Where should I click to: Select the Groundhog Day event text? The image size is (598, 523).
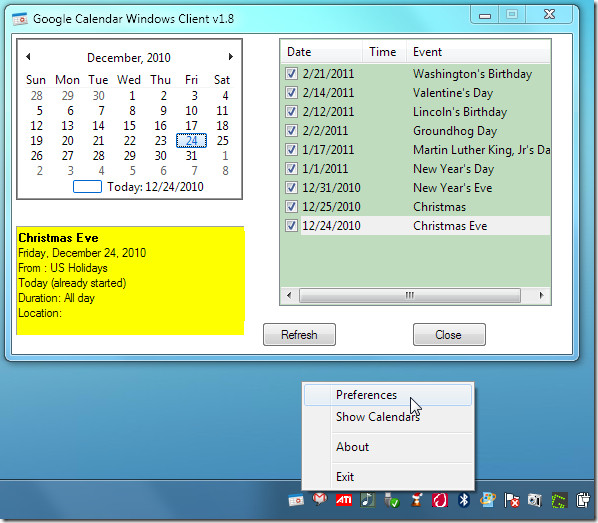click(x=455, y=131)
